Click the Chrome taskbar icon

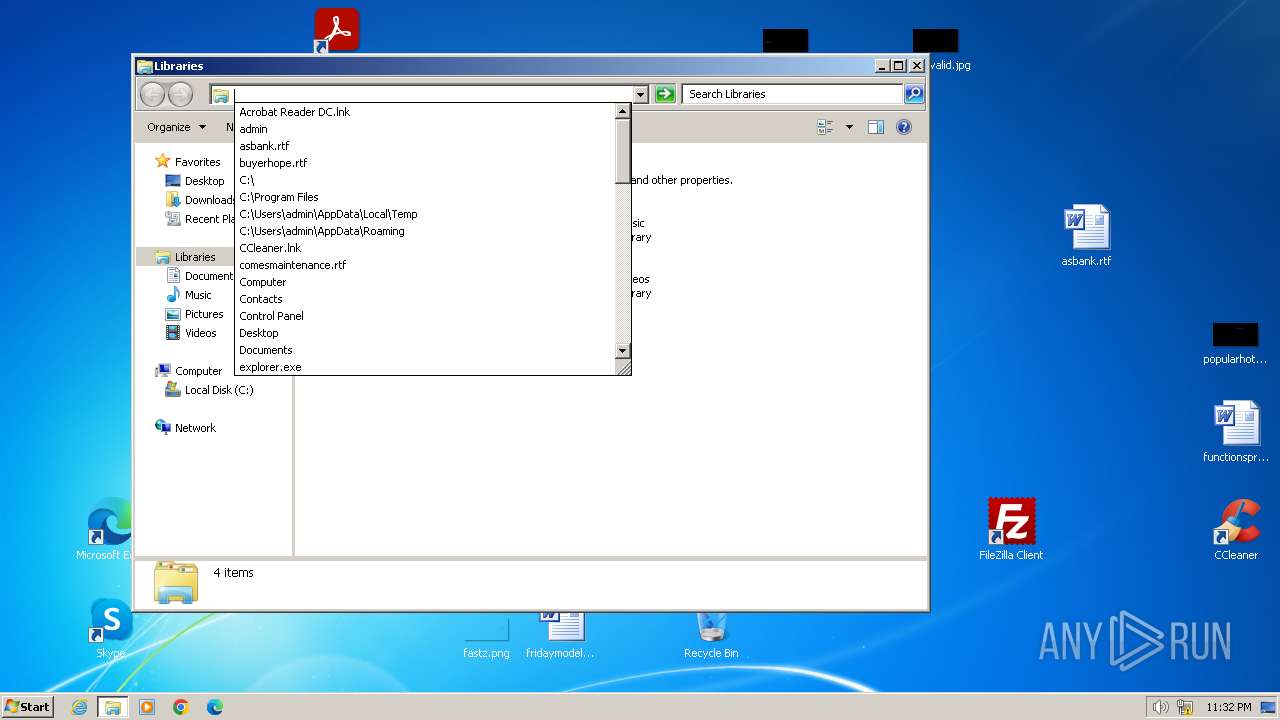coord(181,707)
